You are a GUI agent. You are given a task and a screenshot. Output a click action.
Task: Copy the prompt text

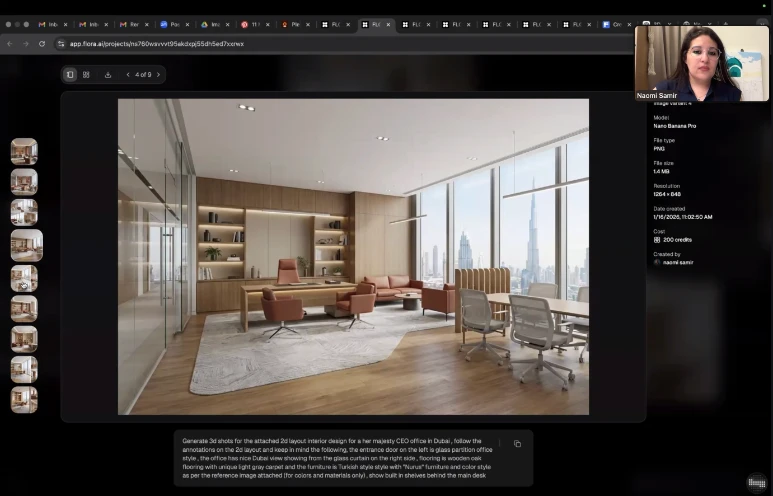click(517, 444)
